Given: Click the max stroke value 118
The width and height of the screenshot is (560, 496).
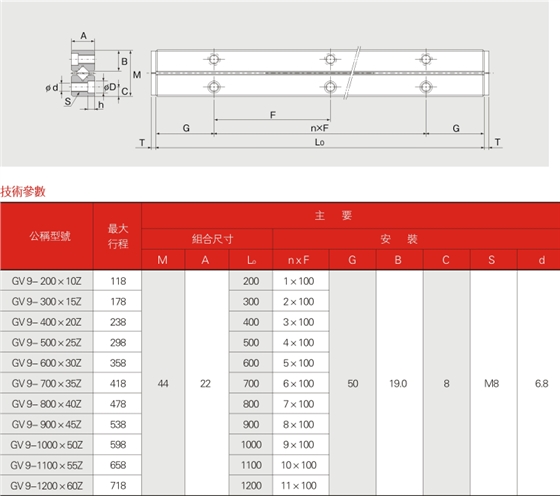Looking at the screenshot, I should pyautogui.click(x=118, y=281).
